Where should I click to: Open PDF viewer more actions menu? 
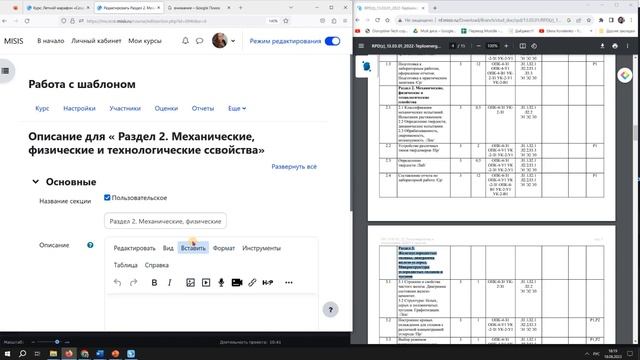click(627, 46)
